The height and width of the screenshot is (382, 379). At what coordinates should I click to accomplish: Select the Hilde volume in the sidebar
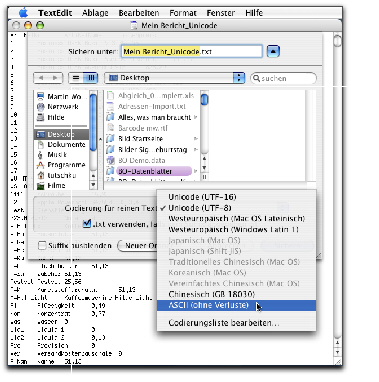pos(60,117)
